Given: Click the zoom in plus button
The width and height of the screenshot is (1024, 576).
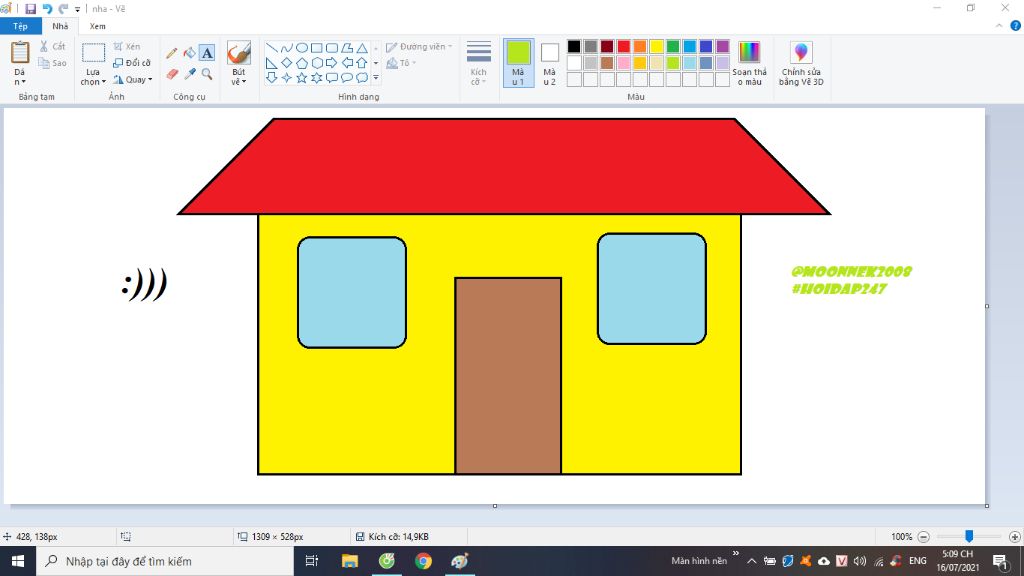Looking at the screenshot, I should (x=1014, y=537).
